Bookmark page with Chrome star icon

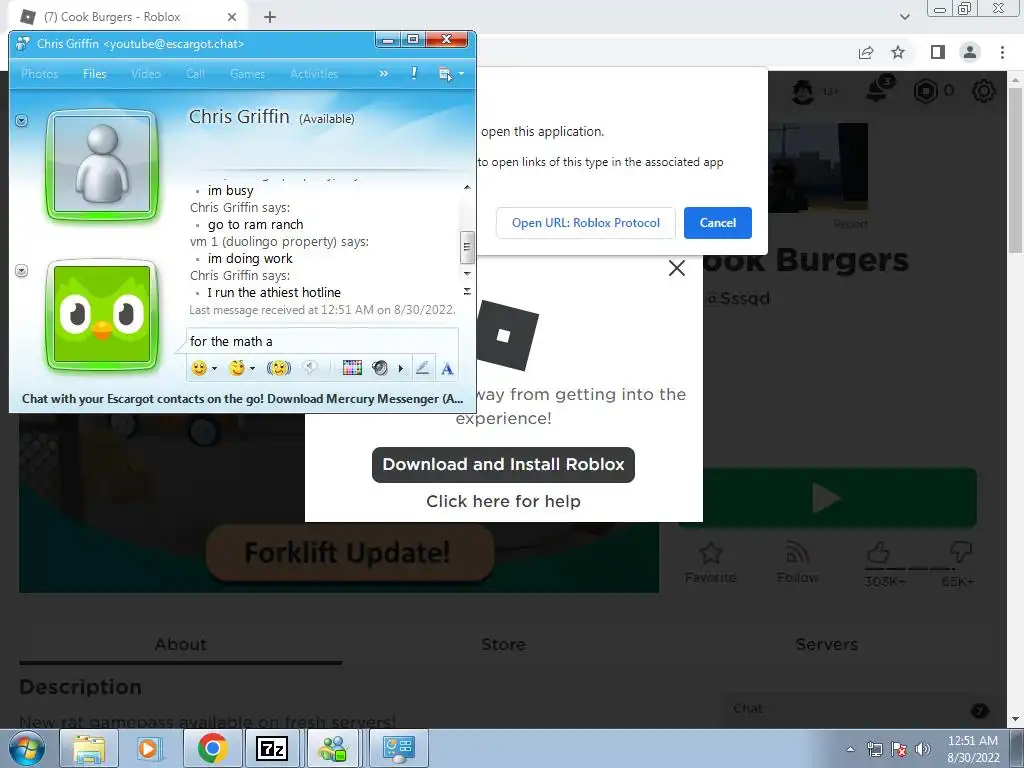(x=899, y=52)
